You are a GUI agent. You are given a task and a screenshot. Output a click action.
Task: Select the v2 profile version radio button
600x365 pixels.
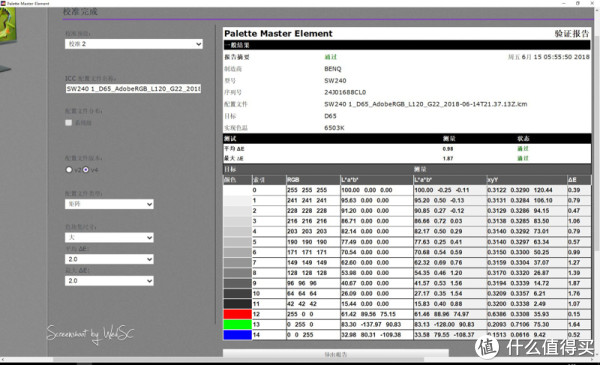point(69,169)
